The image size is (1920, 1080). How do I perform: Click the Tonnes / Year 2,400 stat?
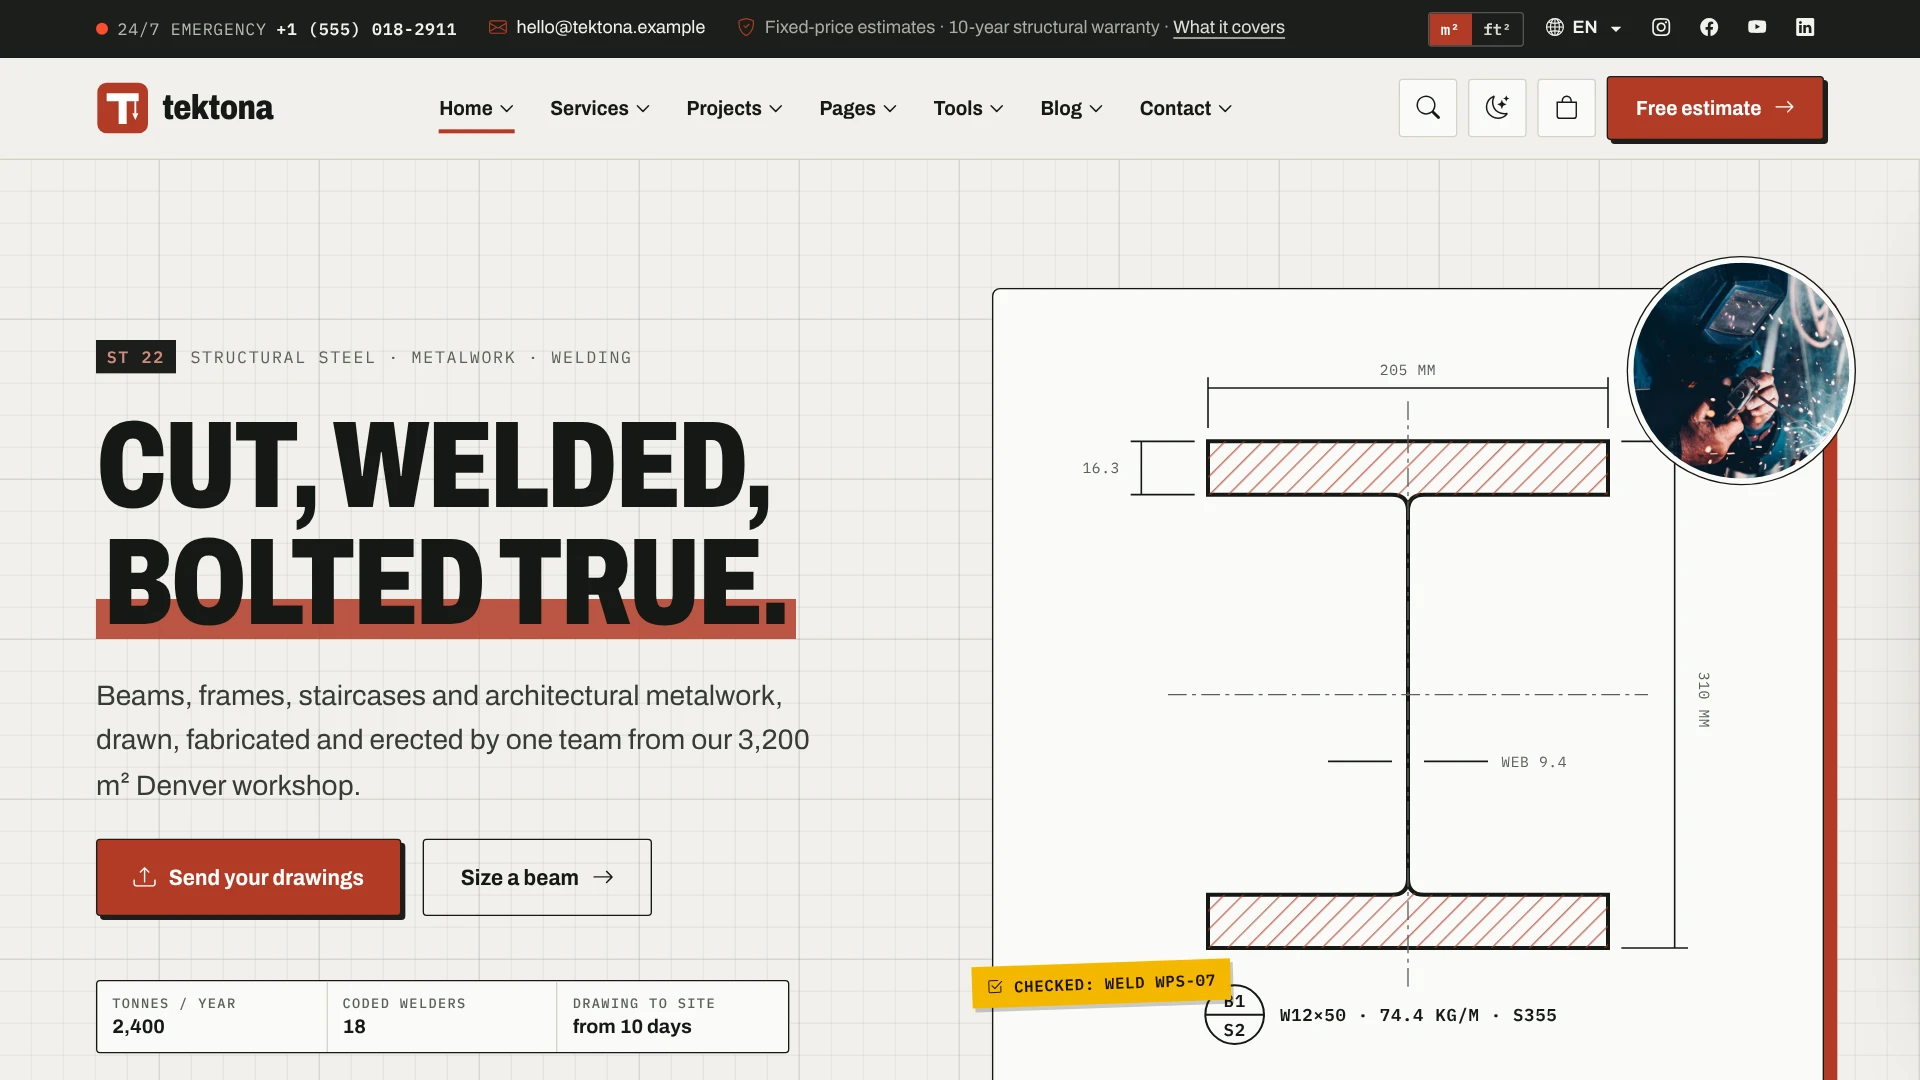[x=212, y=1016]
